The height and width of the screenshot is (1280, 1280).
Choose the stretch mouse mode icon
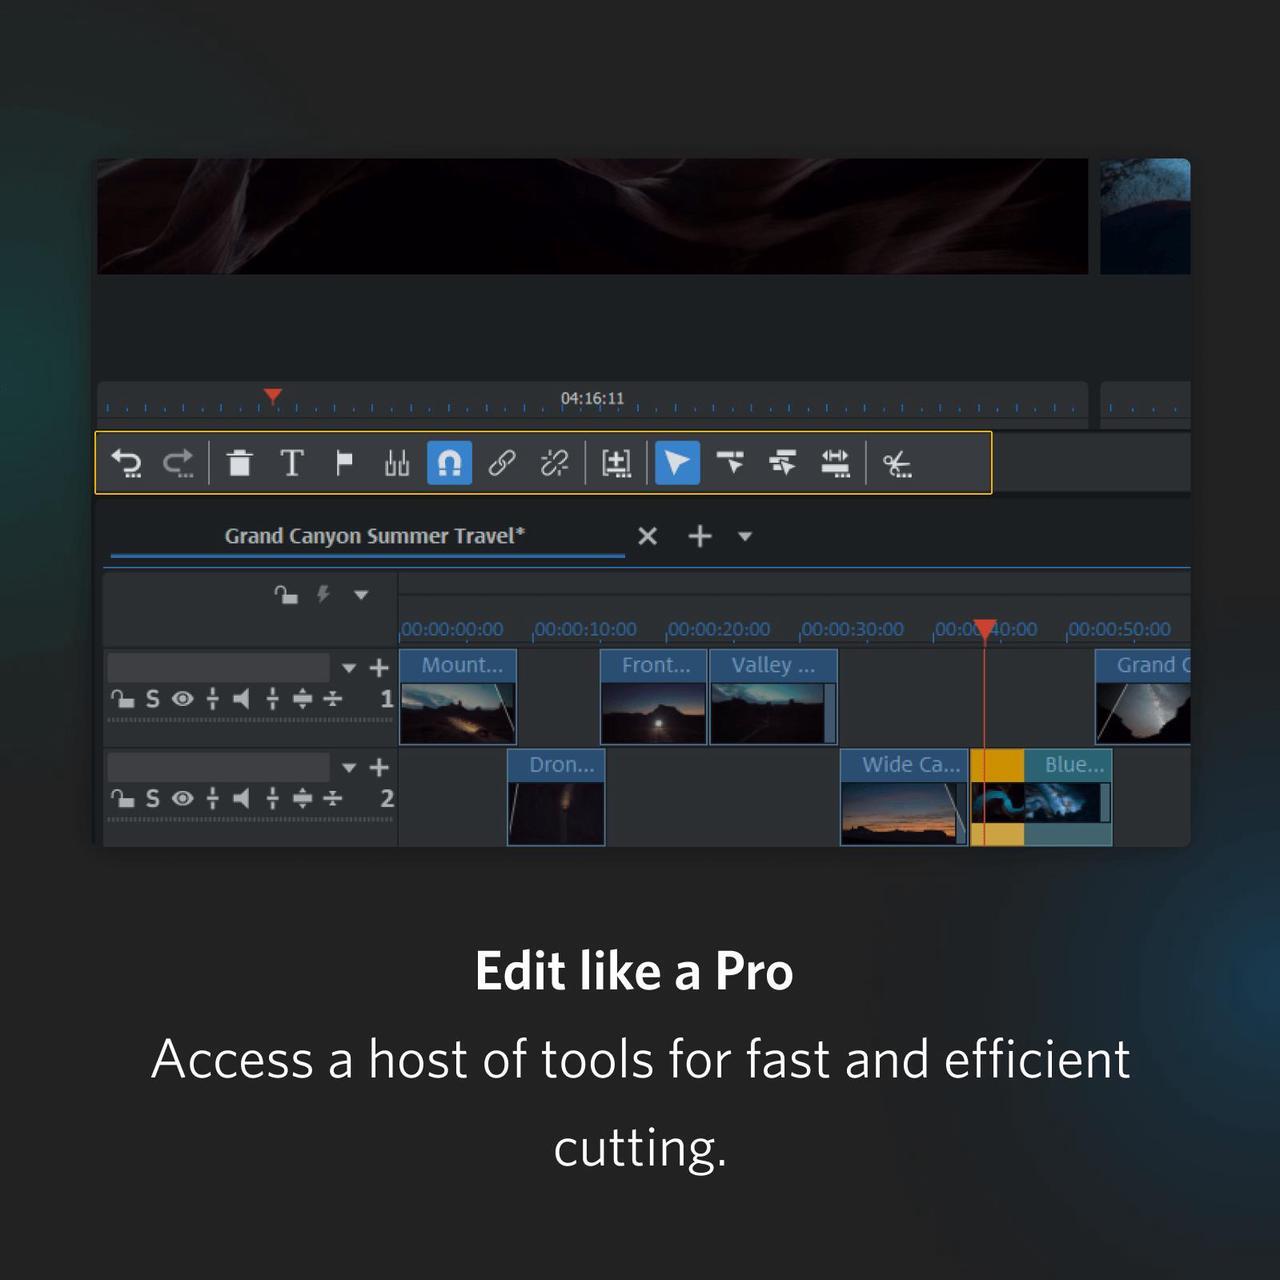[835, 463]
